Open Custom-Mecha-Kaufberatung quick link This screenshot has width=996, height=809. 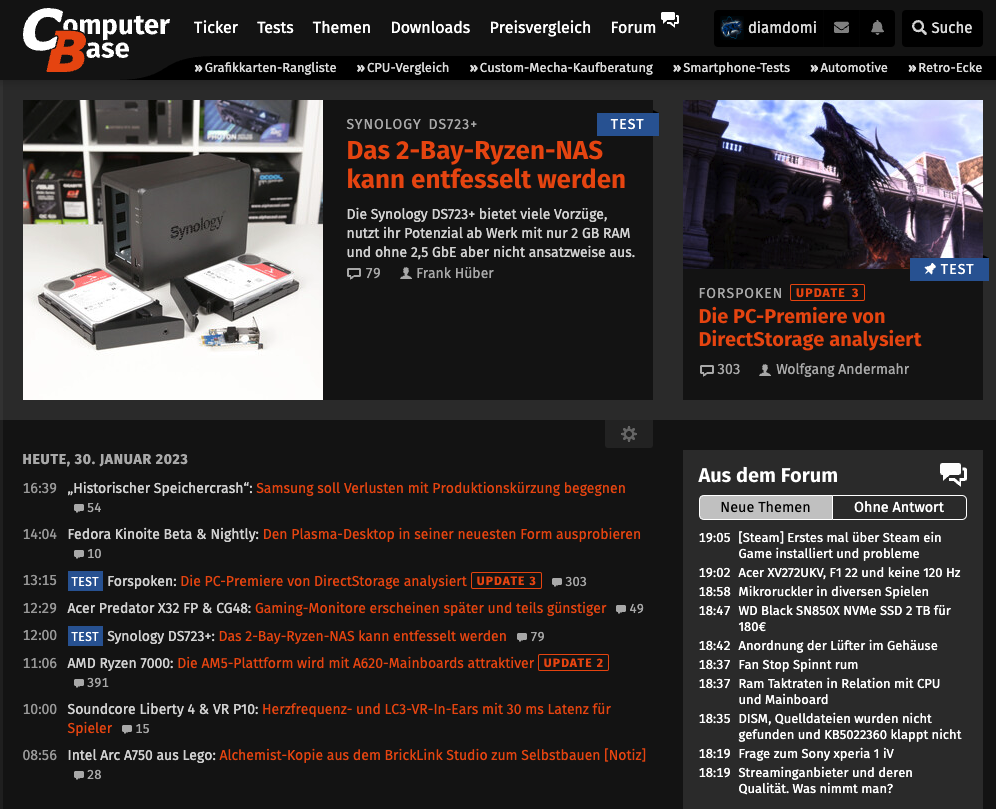pos(561,68)
